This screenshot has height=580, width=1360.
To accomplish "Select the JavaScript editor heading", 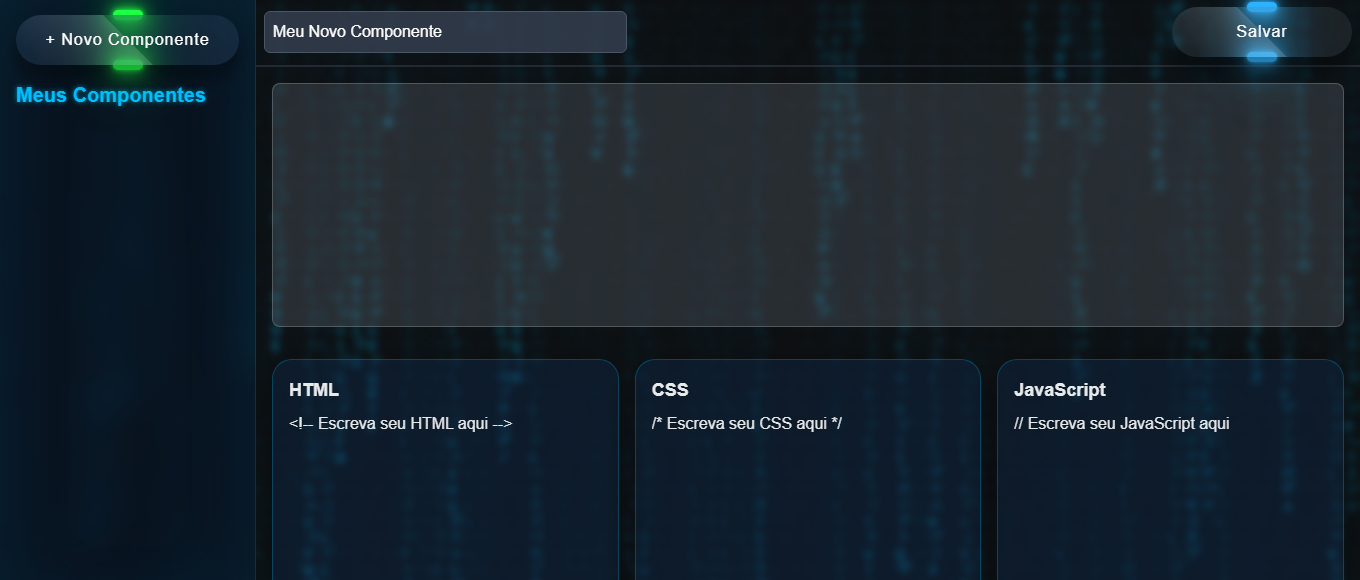I will [x=1059, y=390].
